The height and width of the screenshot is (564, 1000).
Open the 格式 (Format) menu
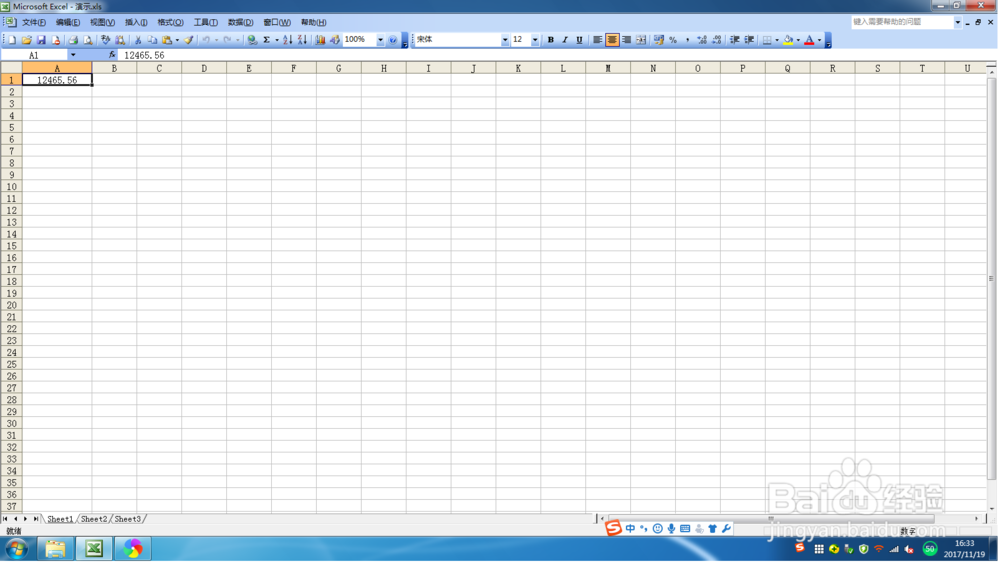tap(170, 22)
